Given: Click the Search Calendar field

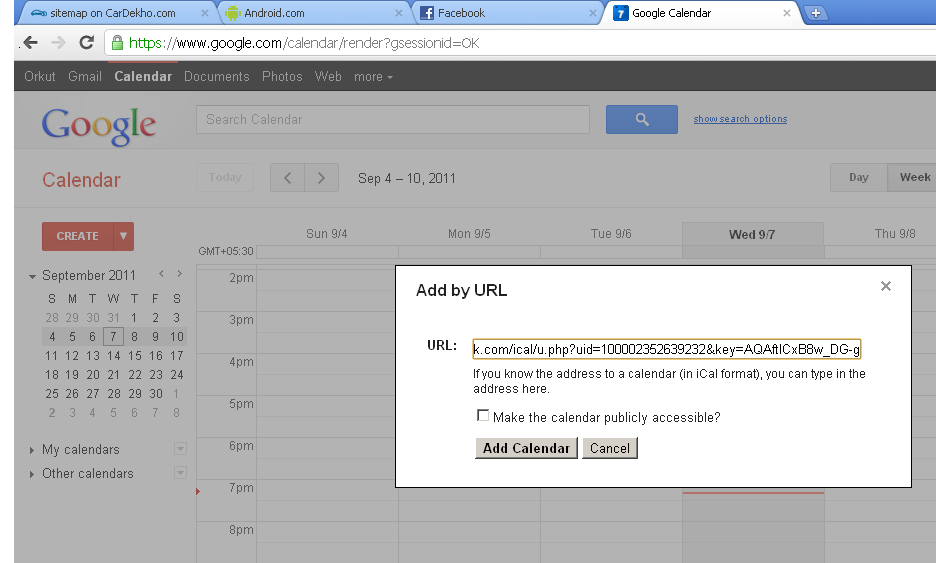Looking at the screenshot, I should click(x=393, y=119).
